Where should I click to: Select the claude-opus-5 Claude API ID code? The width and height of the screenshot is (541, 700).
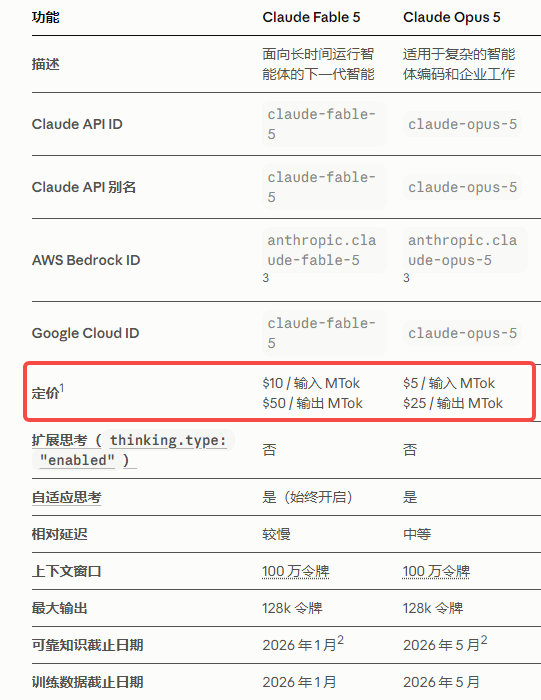[x=462, y=124]
